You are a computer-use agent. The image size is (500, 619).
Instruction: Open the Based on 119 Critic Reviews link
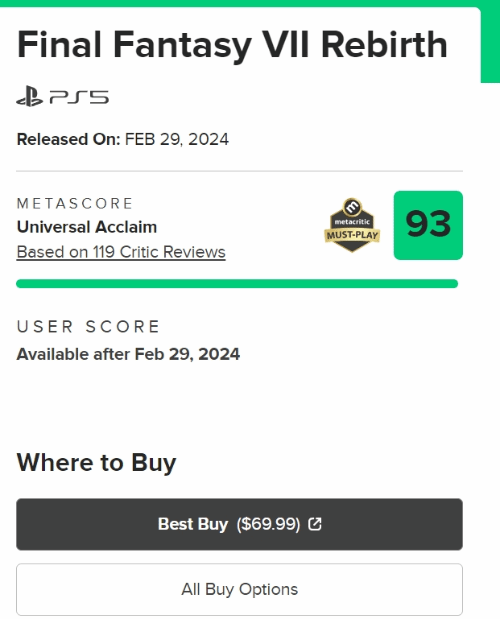click(x=121, y=252)
